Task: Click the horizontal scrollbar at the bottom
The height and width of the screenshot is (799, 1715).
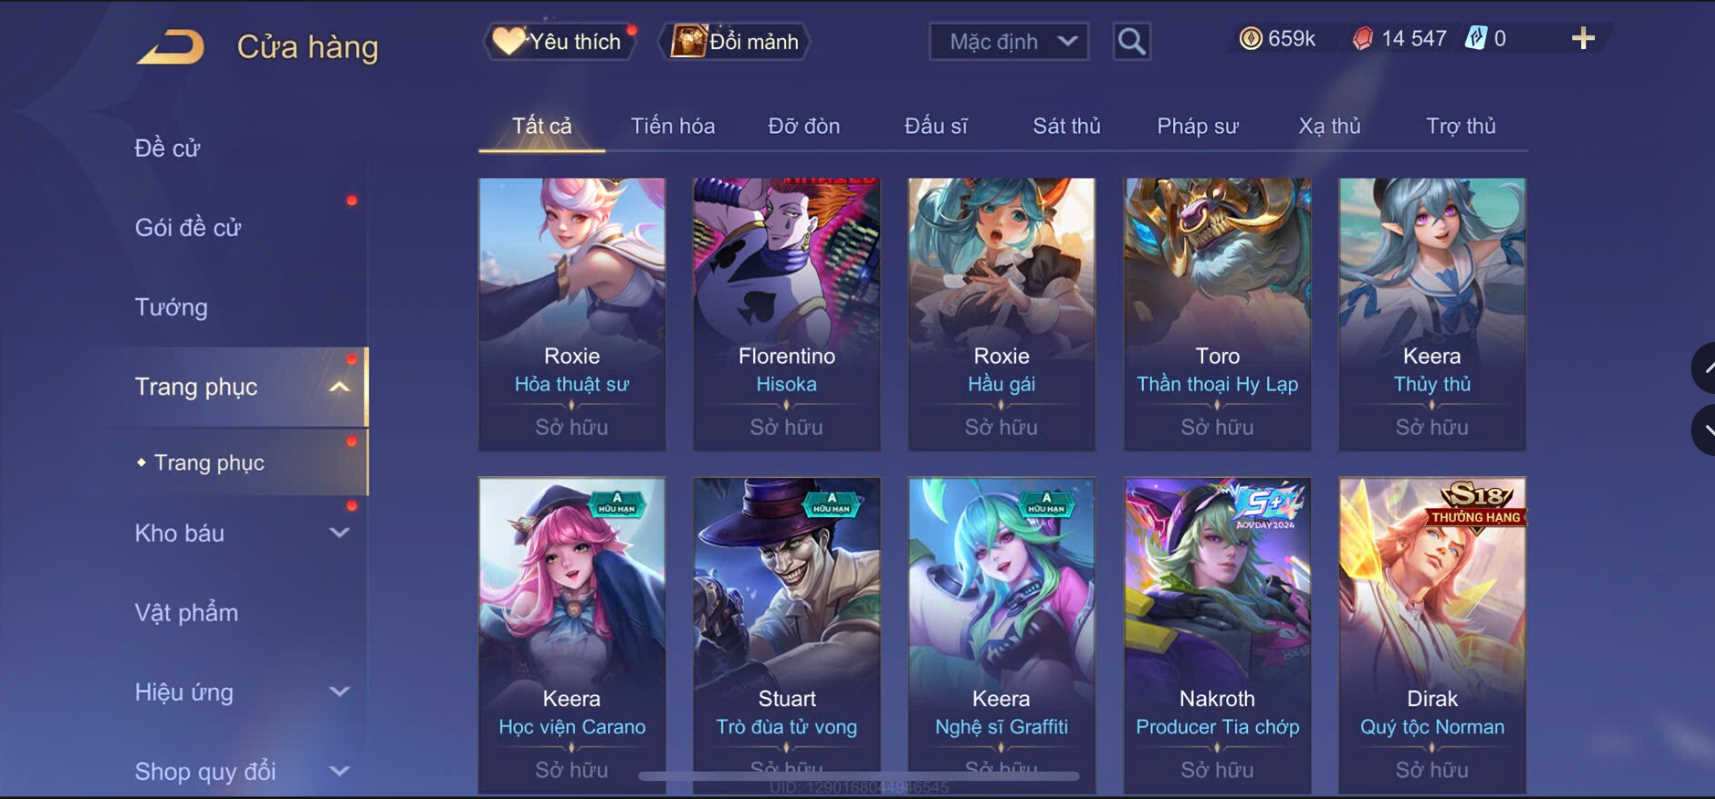Action: tap(858, 776)
